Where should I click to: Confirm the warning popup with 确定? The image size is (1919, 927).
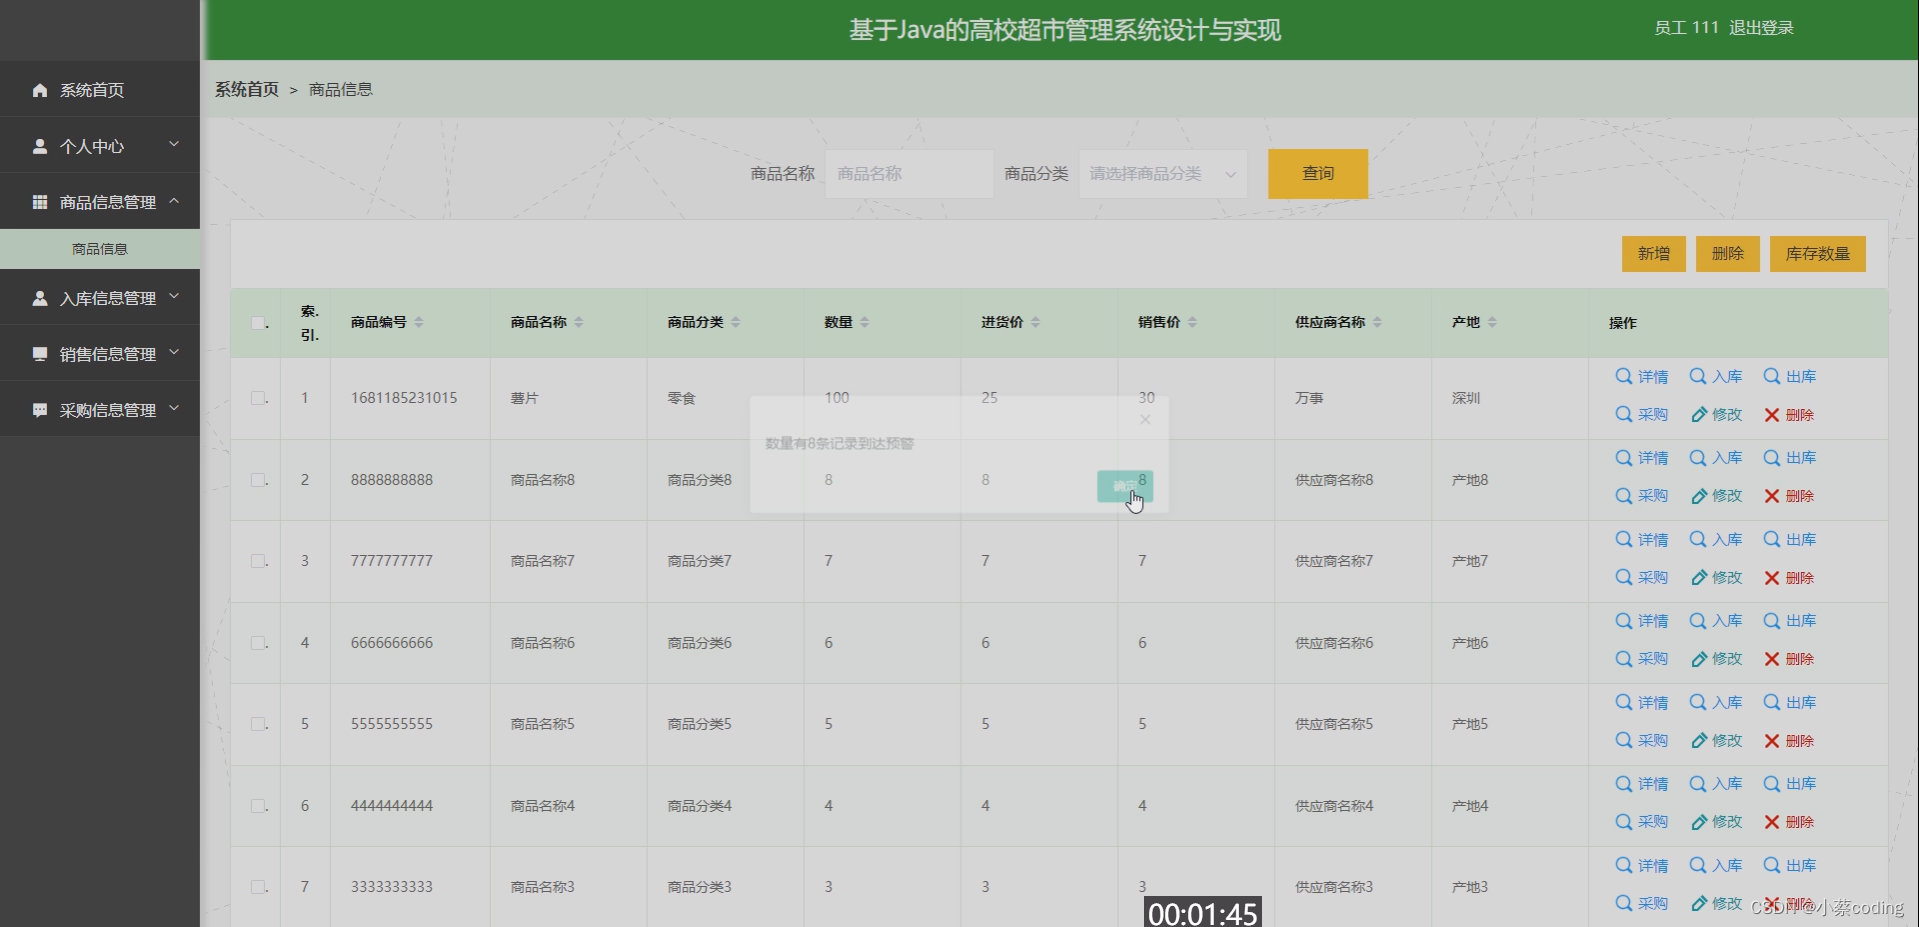(1125, 486)
